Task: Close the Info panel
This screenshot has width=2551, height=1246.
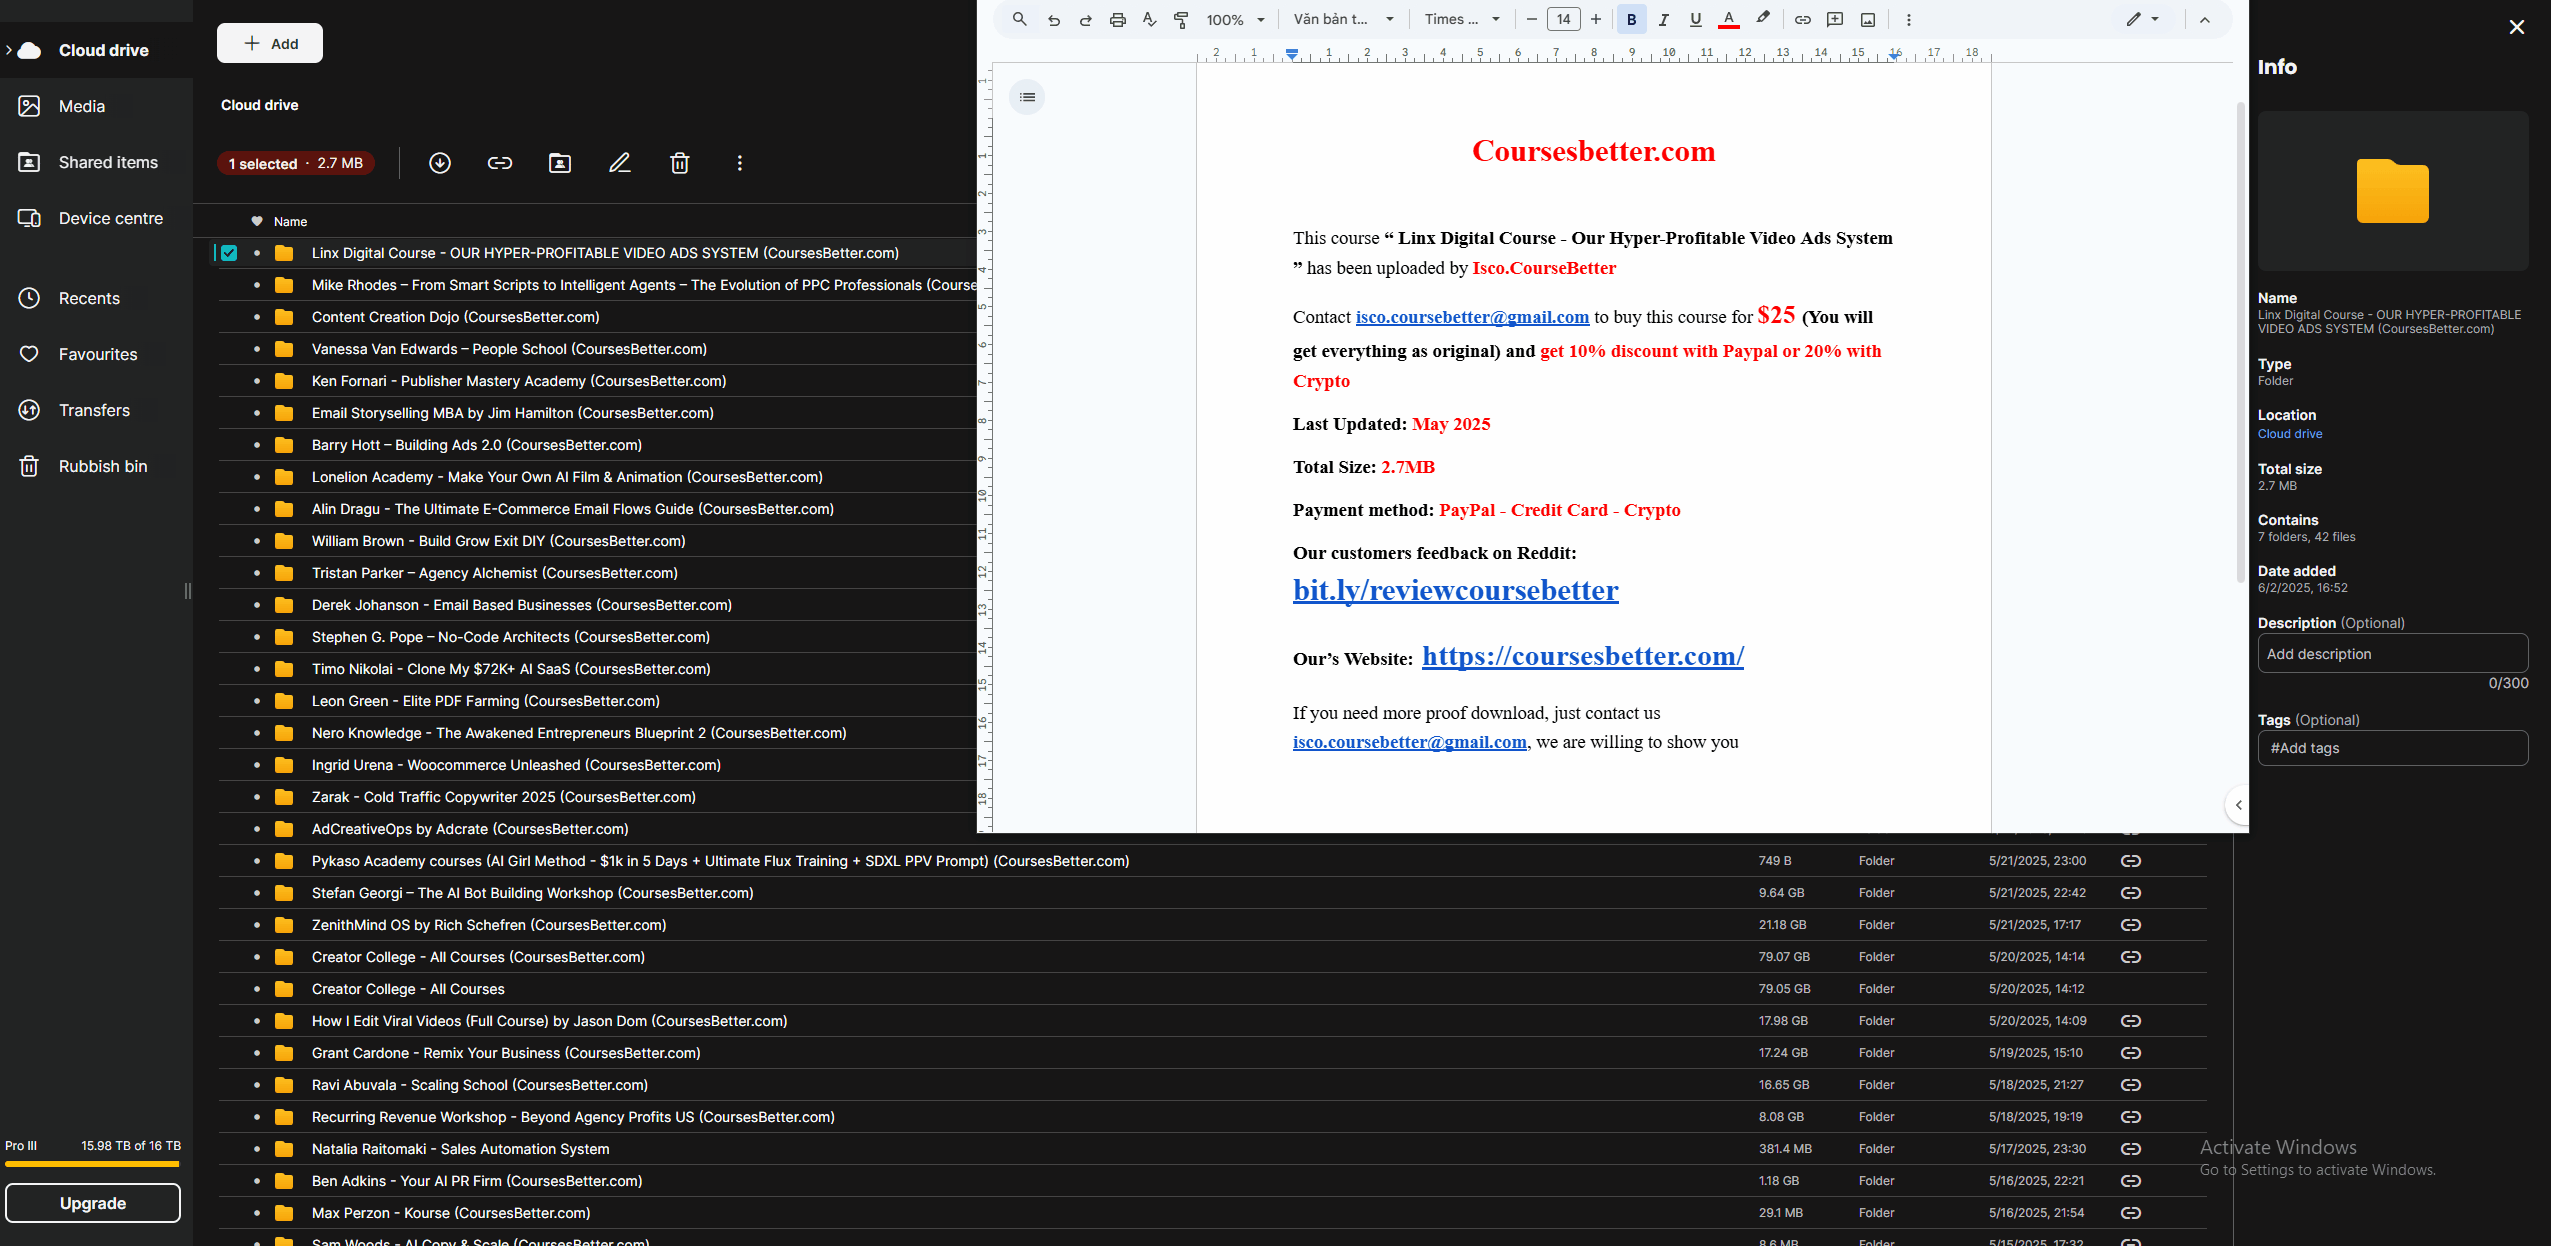Action: 2517,27
